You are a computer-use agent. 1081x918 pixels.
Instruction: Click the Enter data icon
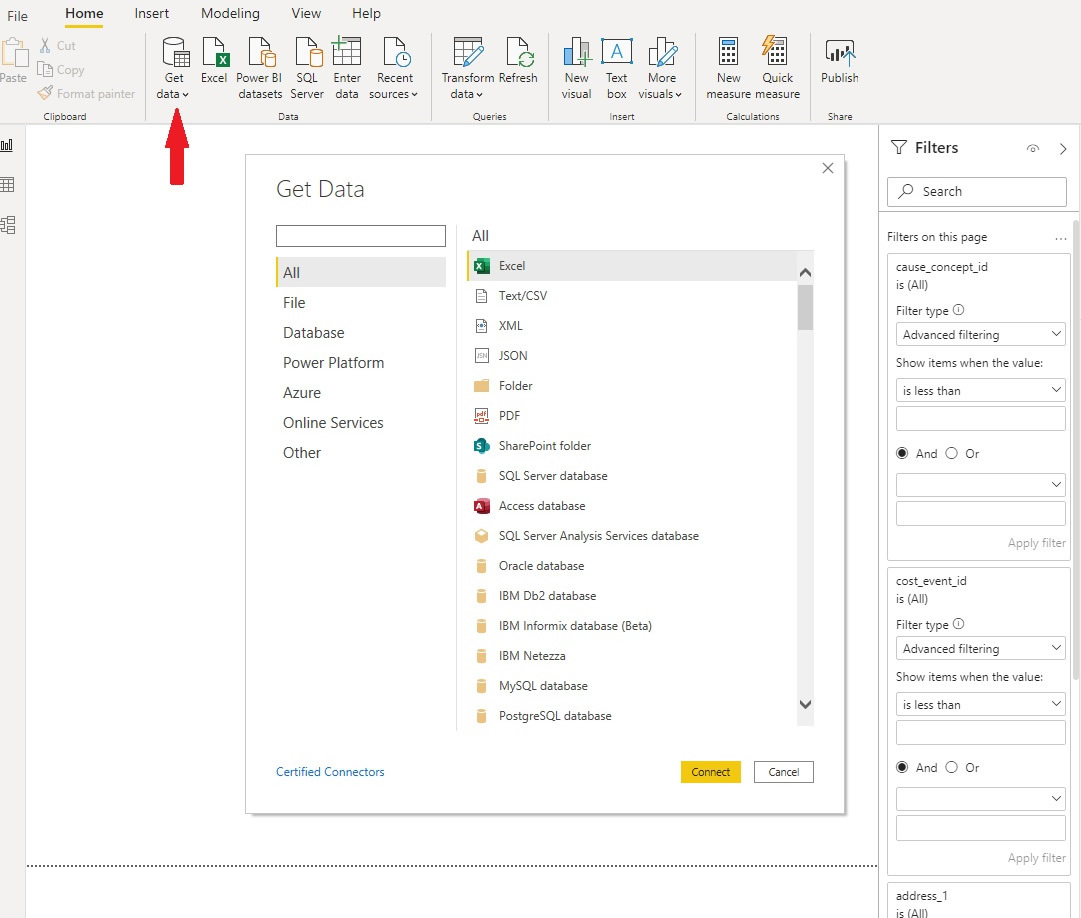(x=347, y=68)
